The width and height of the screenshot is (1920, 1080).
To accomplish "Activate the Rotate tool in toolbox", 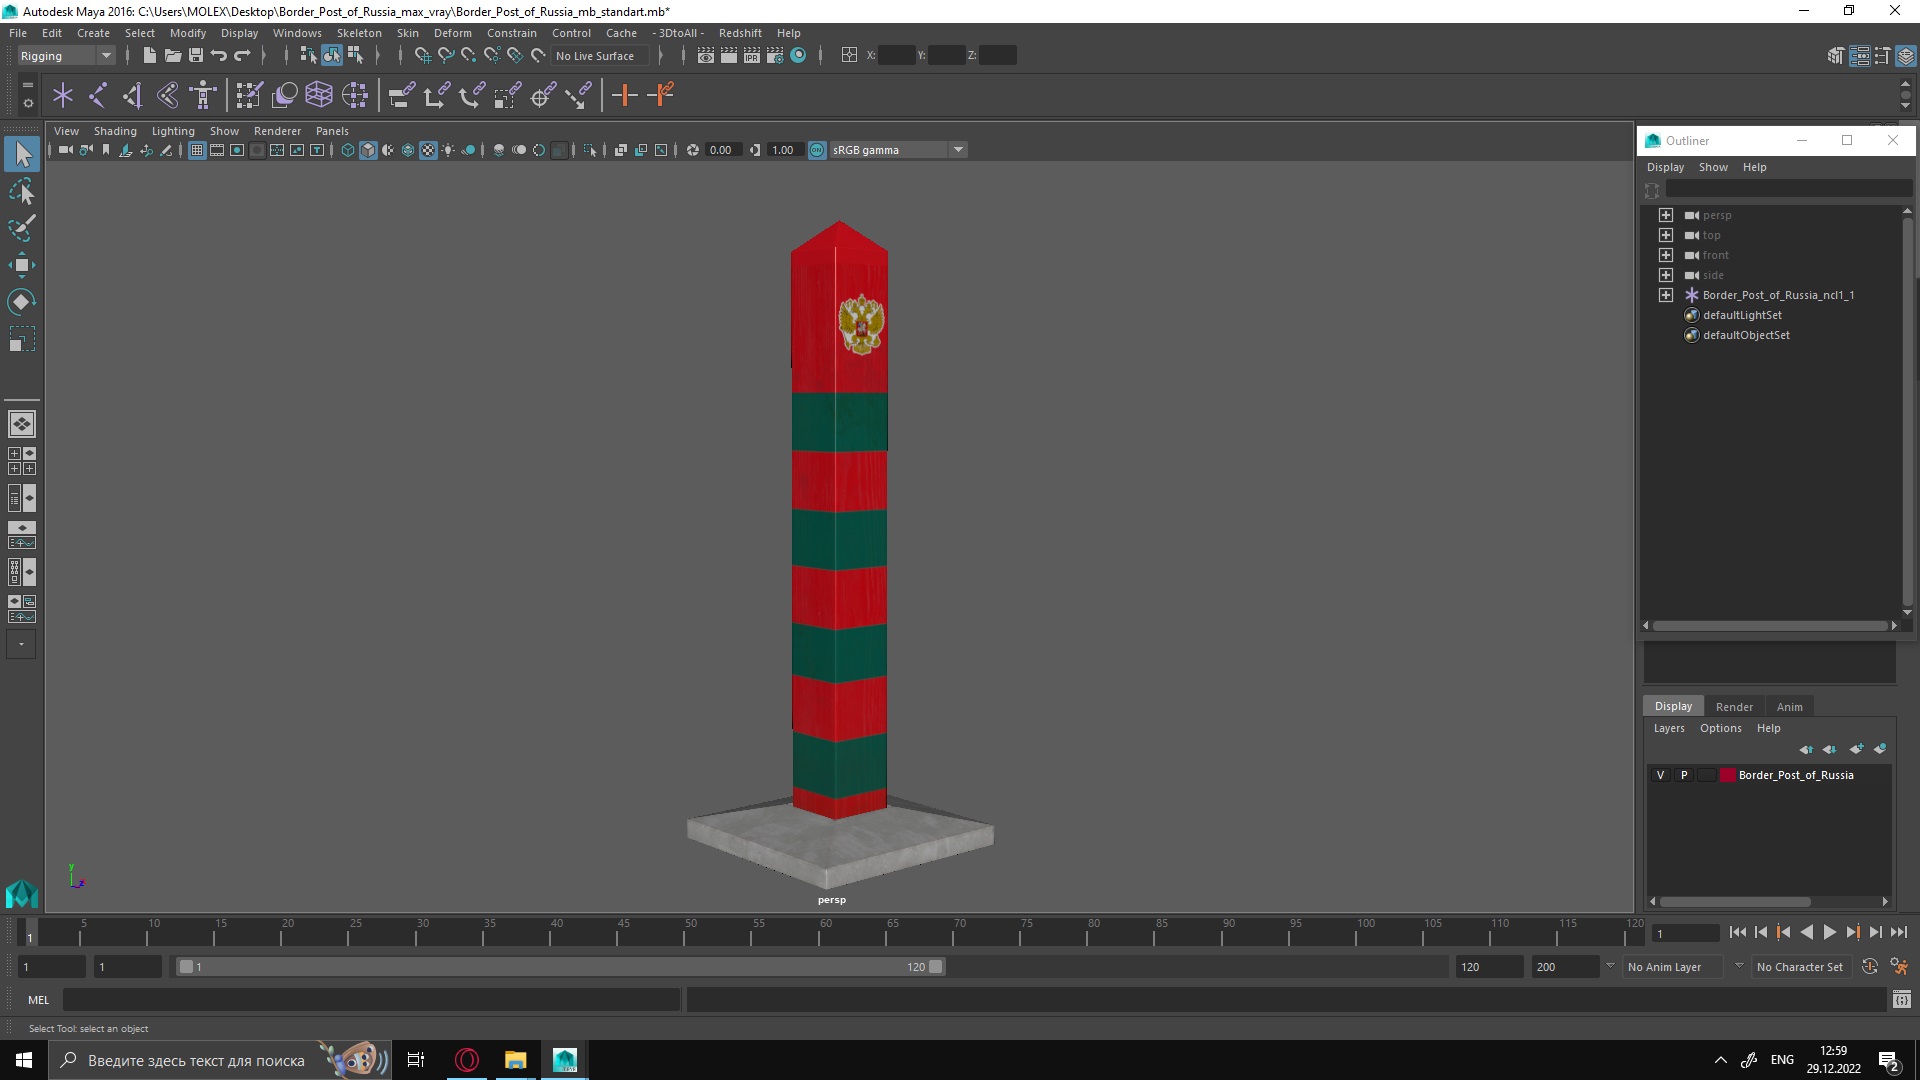I will (x=22, y=302).
